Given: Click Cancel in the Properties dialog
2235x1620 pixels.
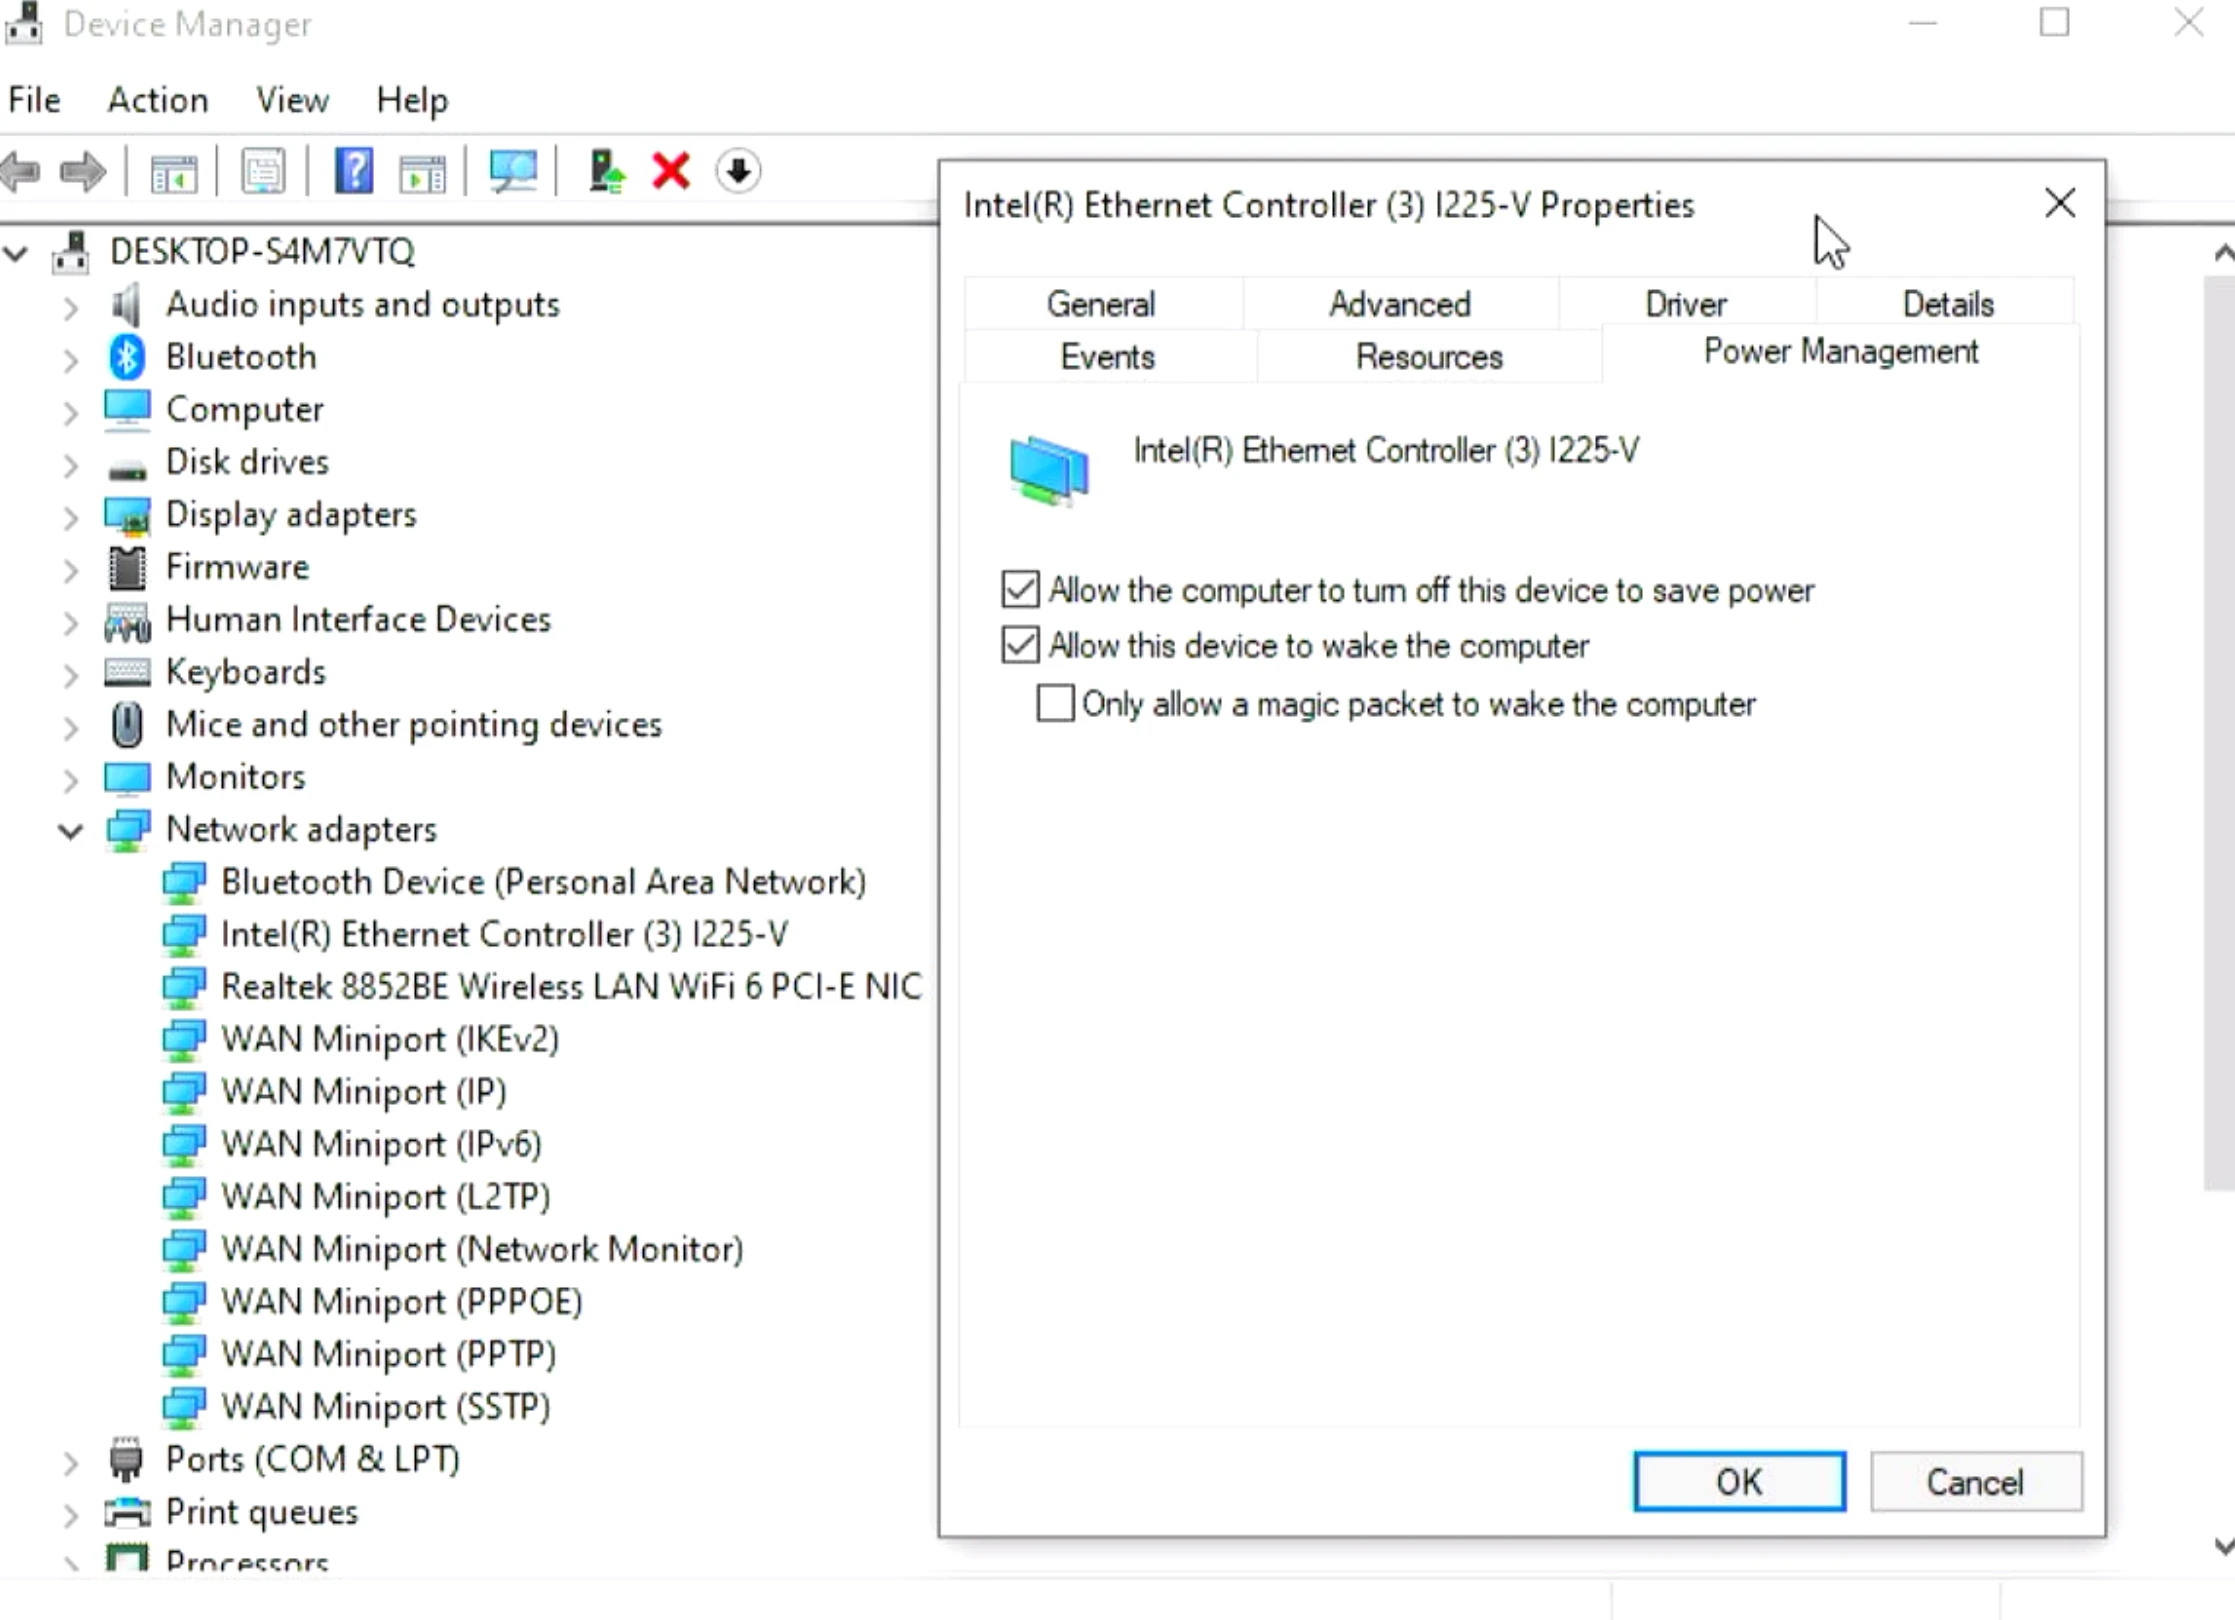Looking at the screenshot, I should [x=1975, y=1481].
